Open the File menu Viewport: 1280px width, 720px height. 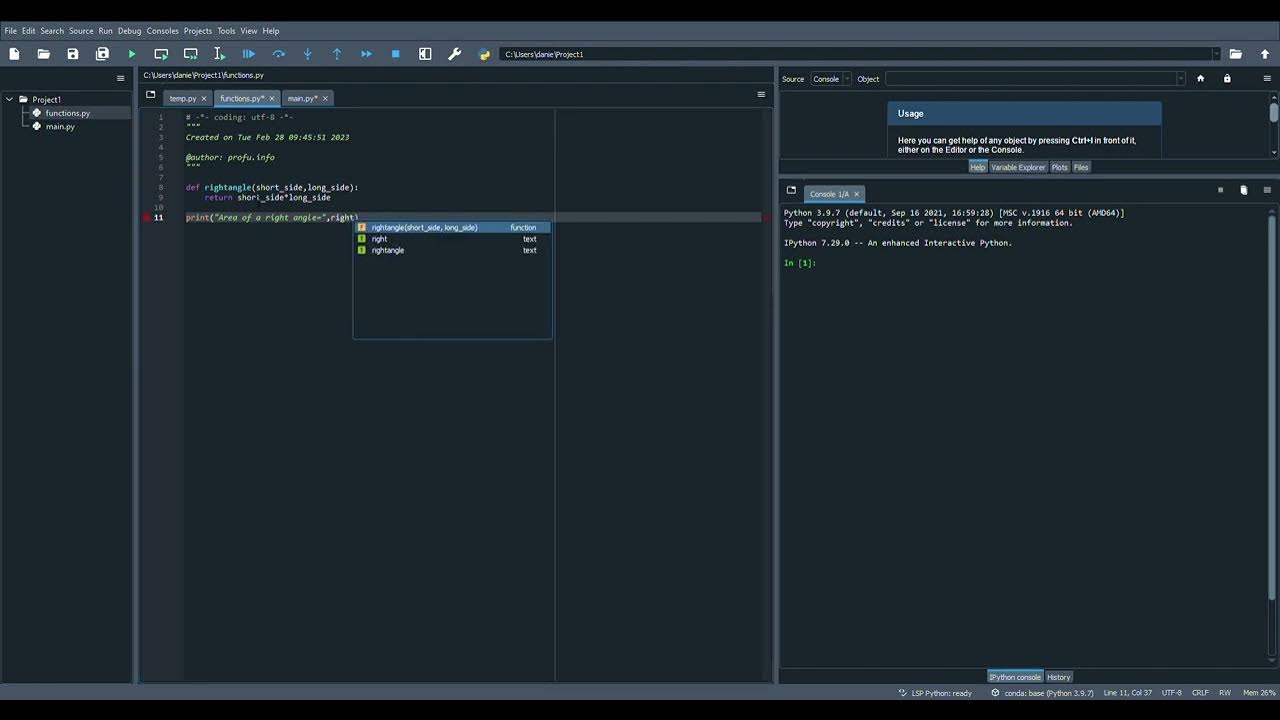coord(11,31)
